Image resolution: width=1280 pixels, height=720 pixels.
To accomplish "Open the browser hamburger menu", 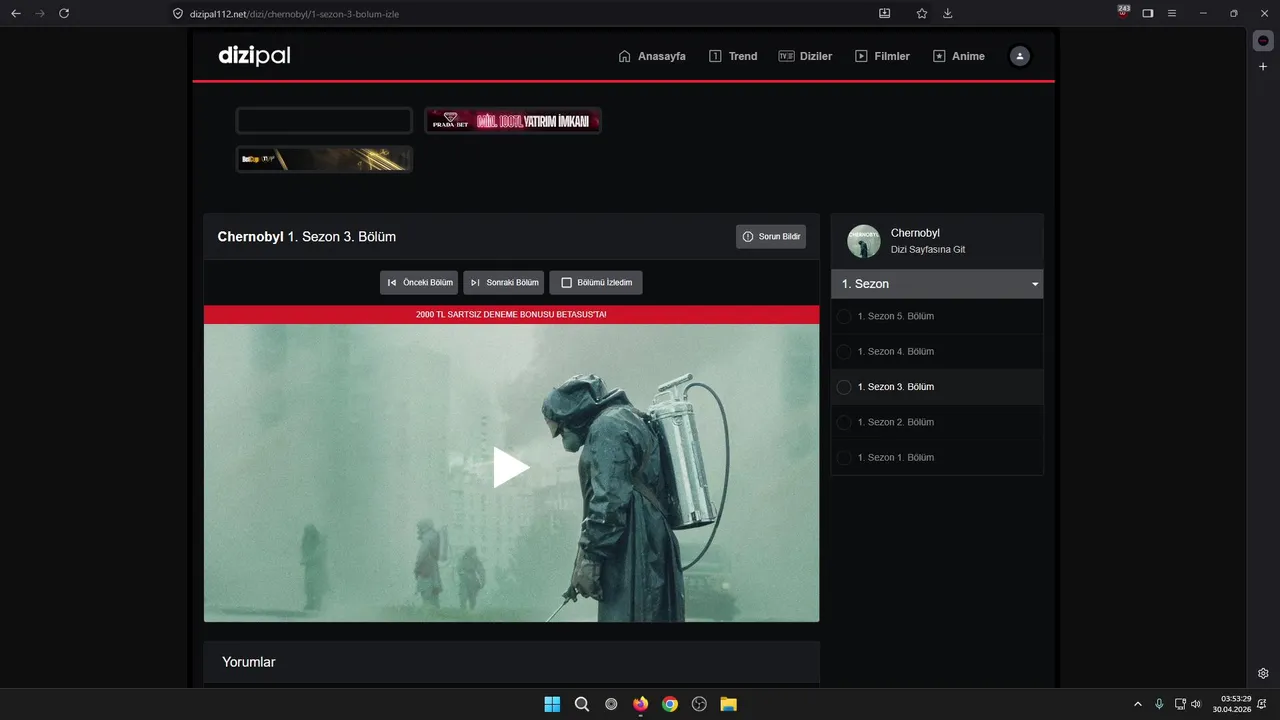I will 1172,13.
